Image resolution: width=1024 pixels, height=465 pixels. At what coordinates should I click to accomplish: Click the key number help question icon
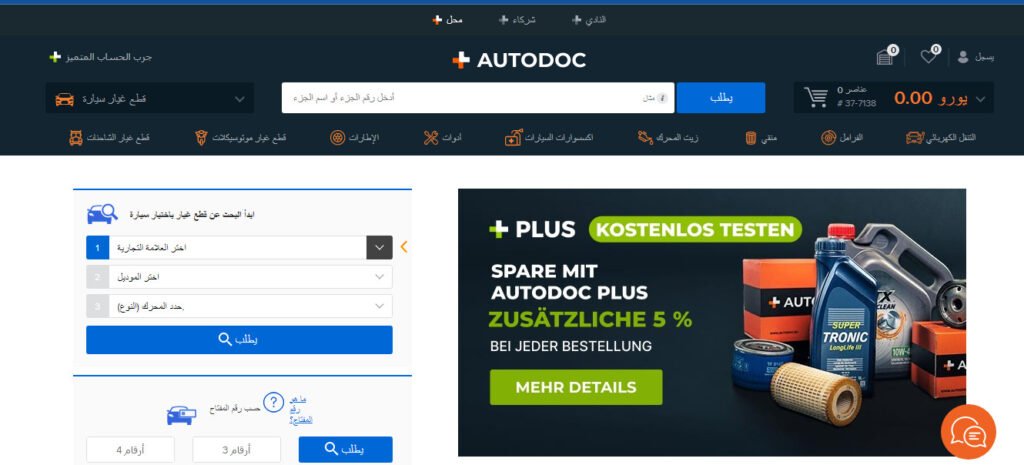click(x=274, y=402)
